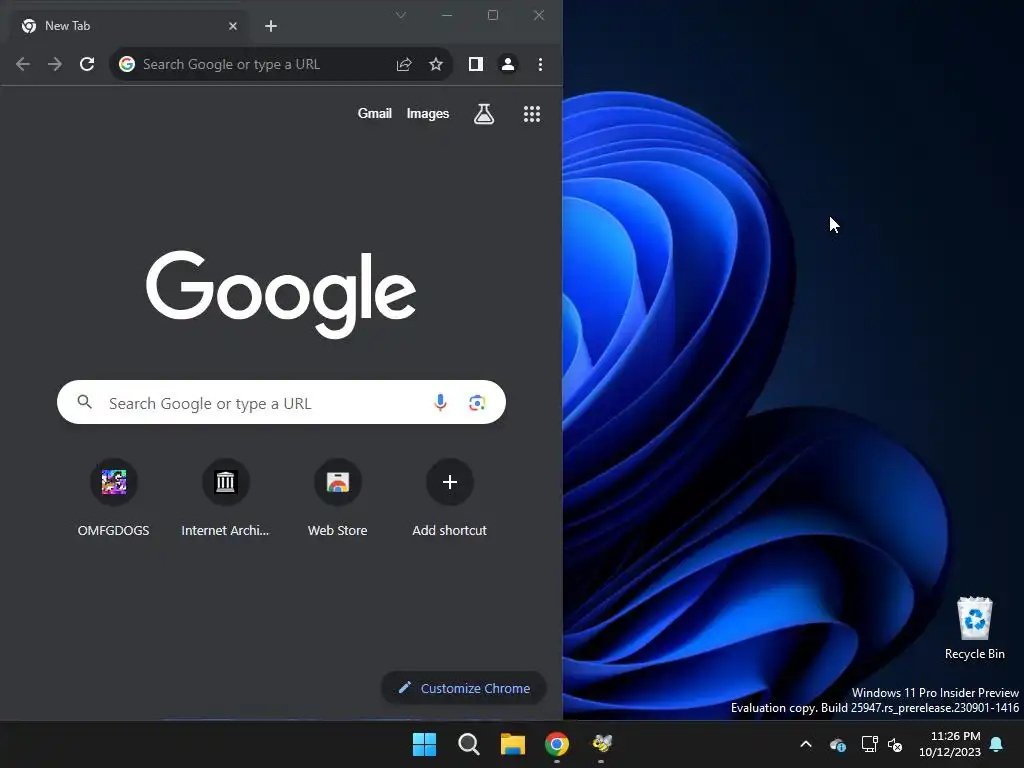Viewport: 1024px width, 768px height.
Task: Search by image with Google Lens
Action: click(477, 402)
